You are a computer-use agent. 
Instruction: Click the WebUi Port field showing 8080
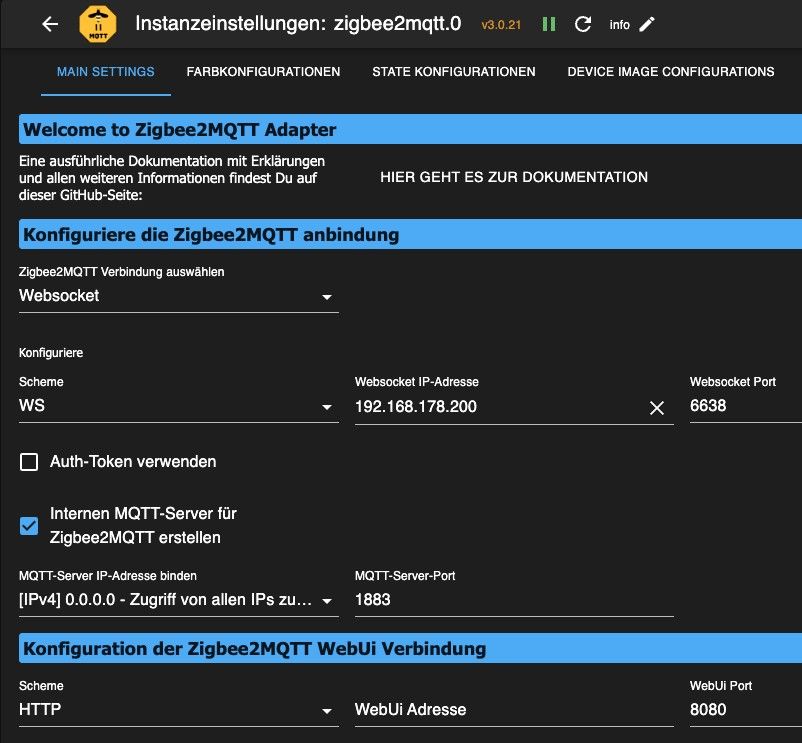pyautogui.click(x=745, y=710)
